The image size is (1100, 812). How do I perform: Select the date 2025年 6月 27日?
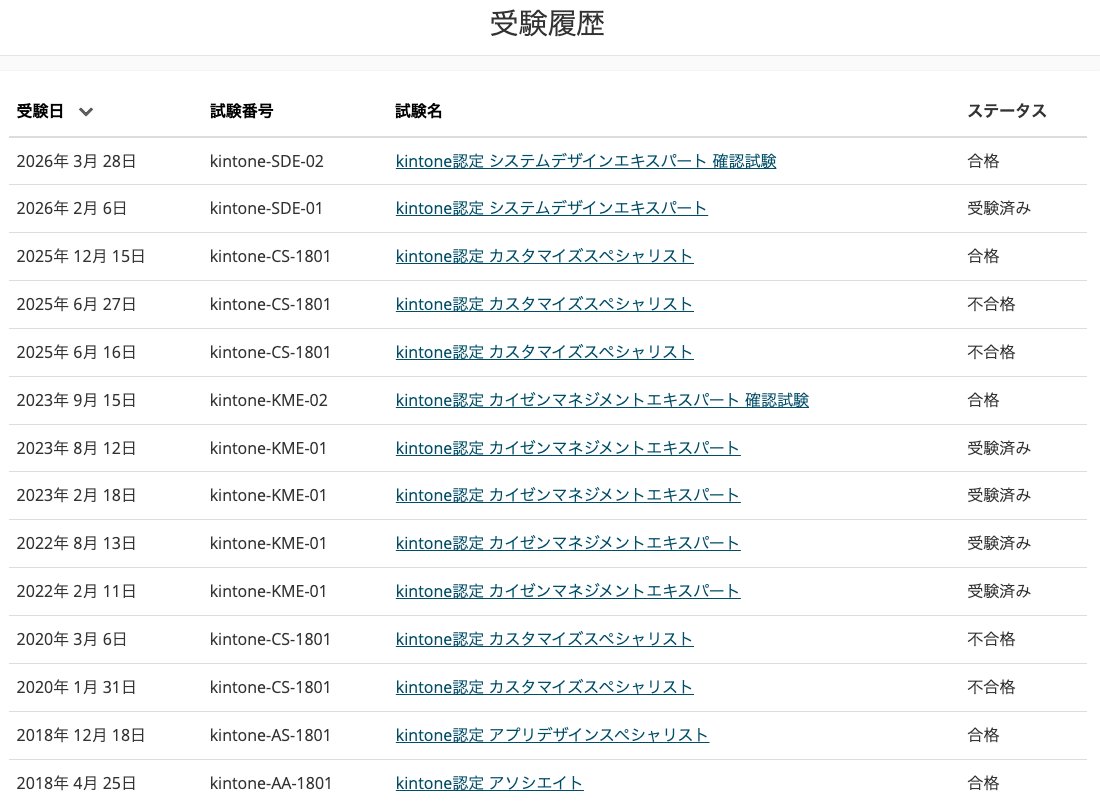pos(76,304)
